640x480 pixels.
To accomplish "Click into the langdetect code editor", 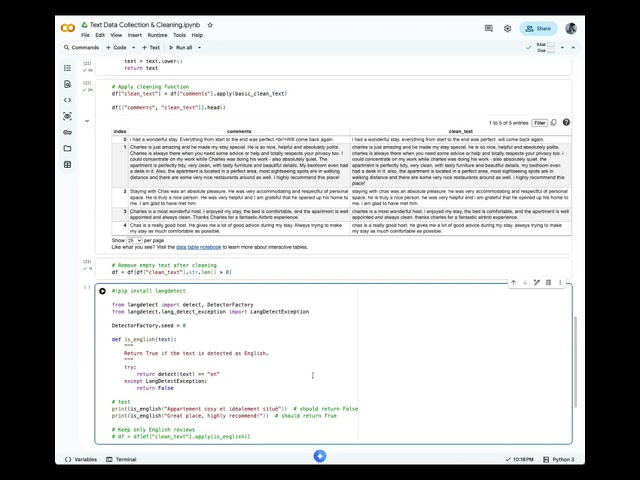I will 235,363.
